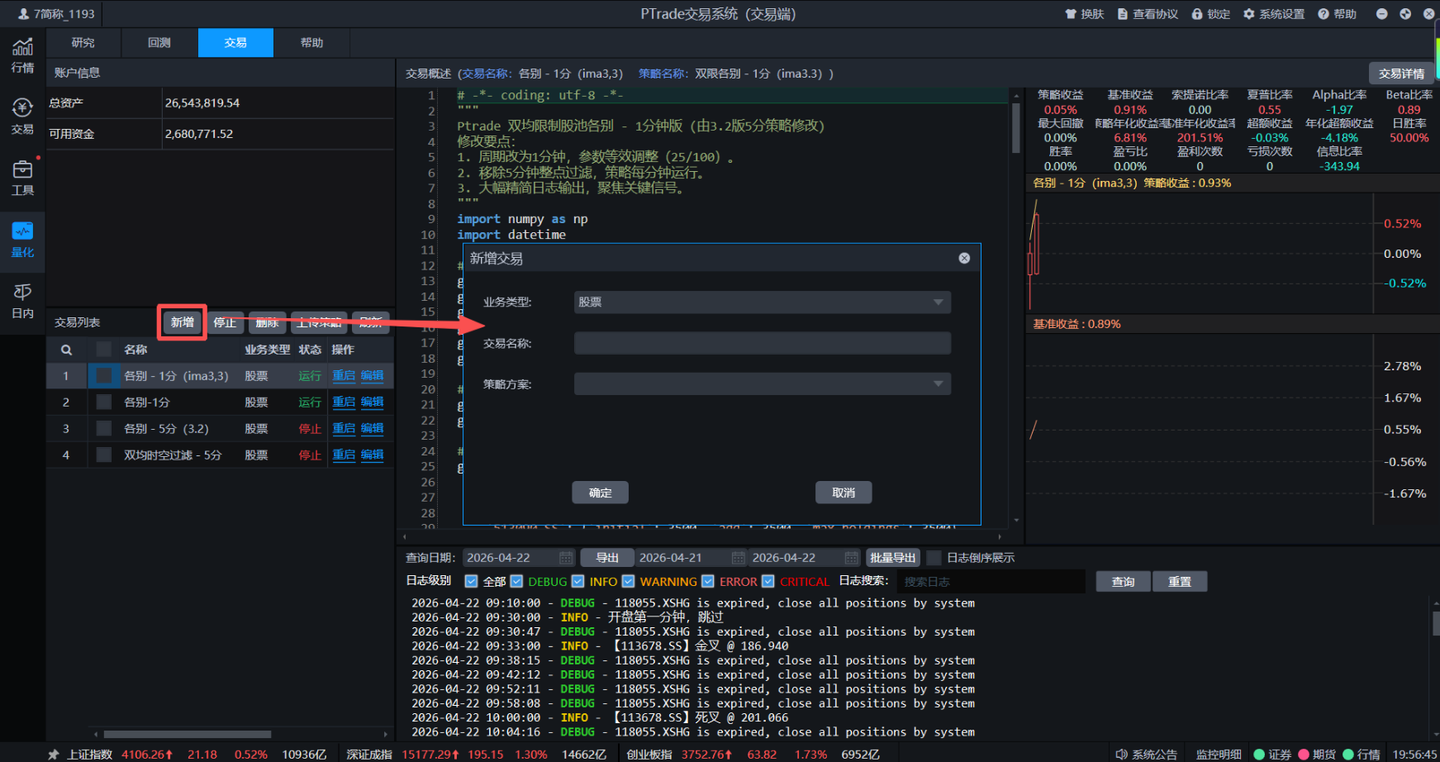Uncheck the DEBUG log level checkbox
The height and width of the screenshot is (762, 1440).
coord(517,581)
